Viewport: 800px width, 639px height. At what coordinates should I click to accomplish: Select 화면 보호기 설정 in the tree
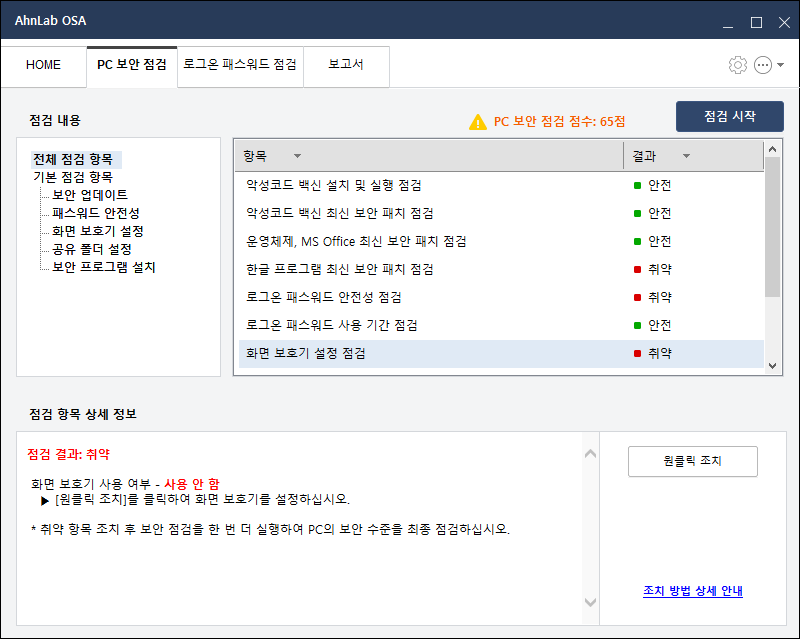(x=97, y=231)
